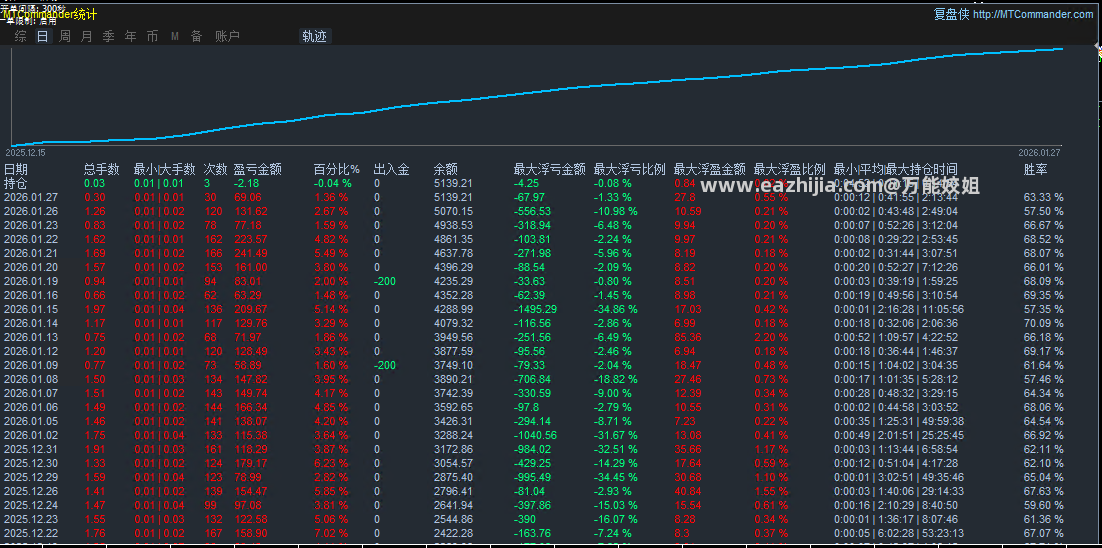This screenshot has width=1102, height=548.
Task: Click the 轨迹 trajectory button
Action: tap(315, 37)
